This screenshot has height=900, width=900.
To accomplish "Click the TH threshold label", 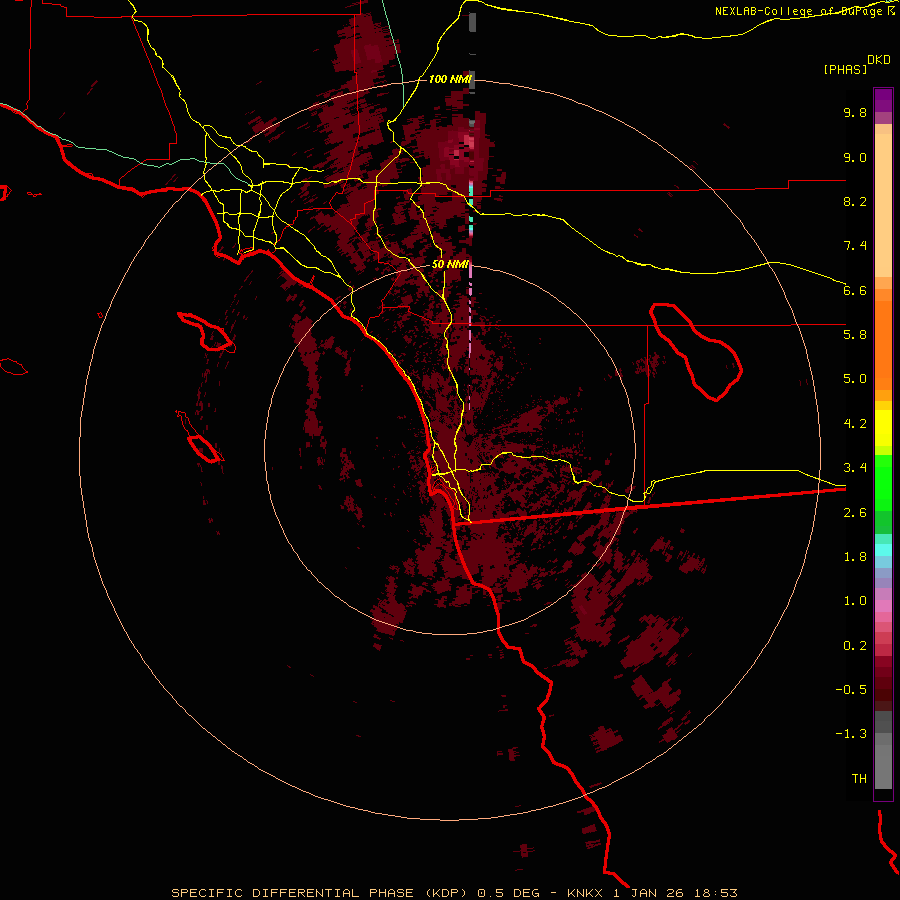I will tap(859, 779).
